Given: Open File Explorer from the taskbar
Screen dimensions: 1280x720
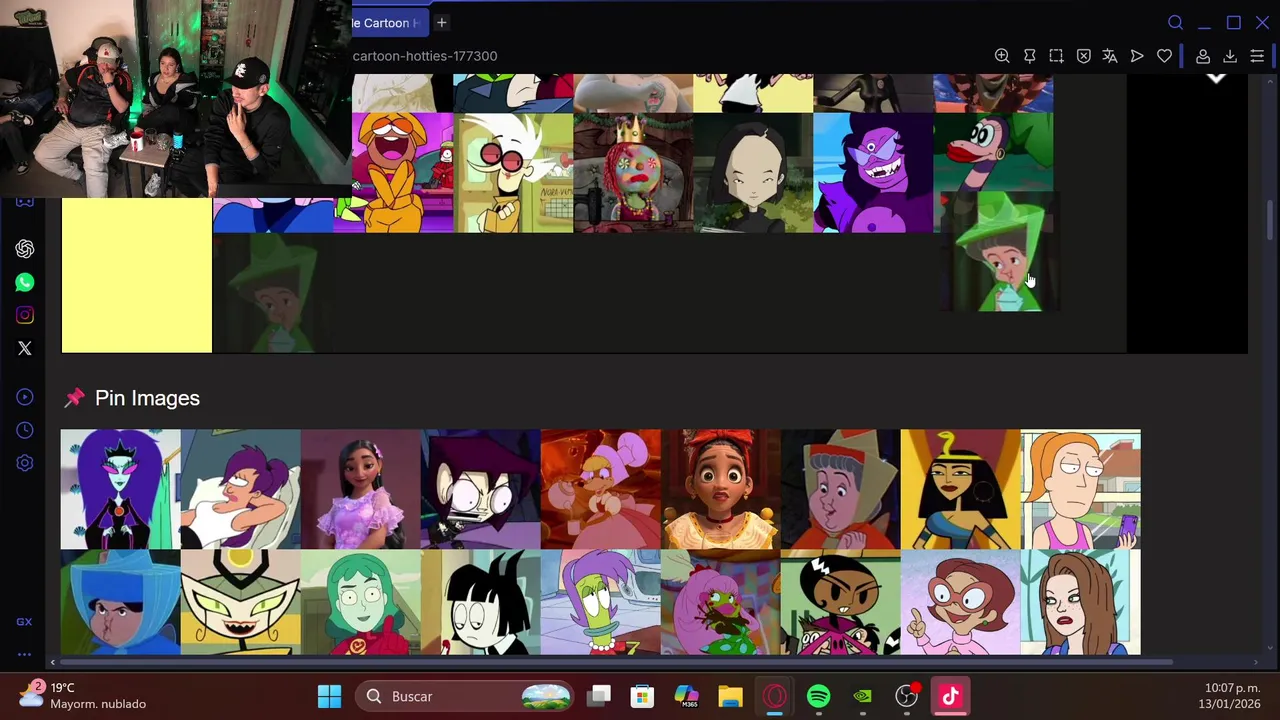Looking at the screenshot, I should [730, 696].
